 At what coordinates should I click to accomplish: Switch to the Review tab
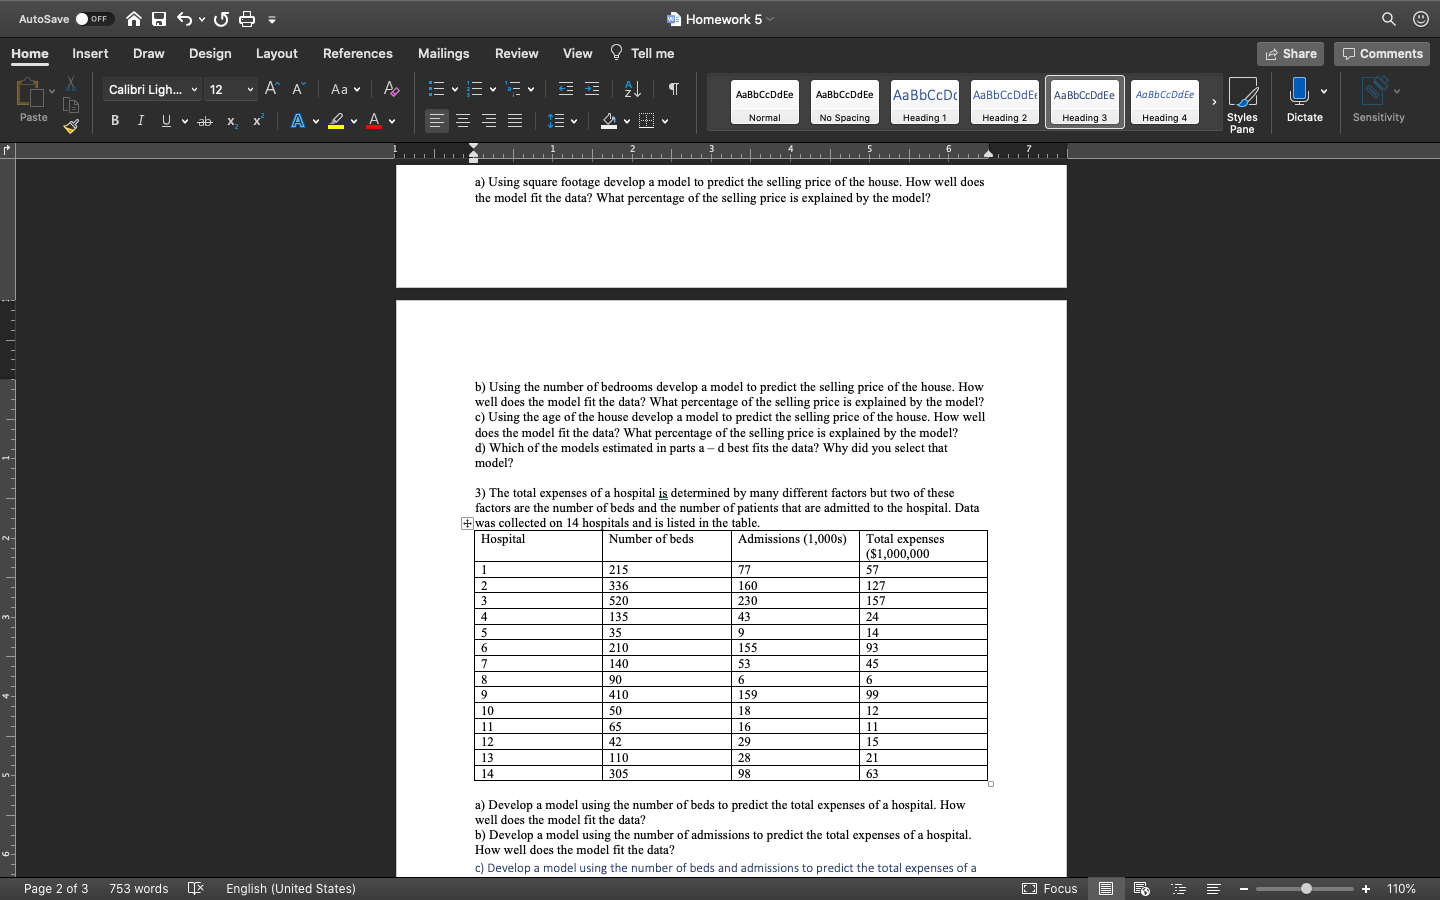click(x=516, y=53)
